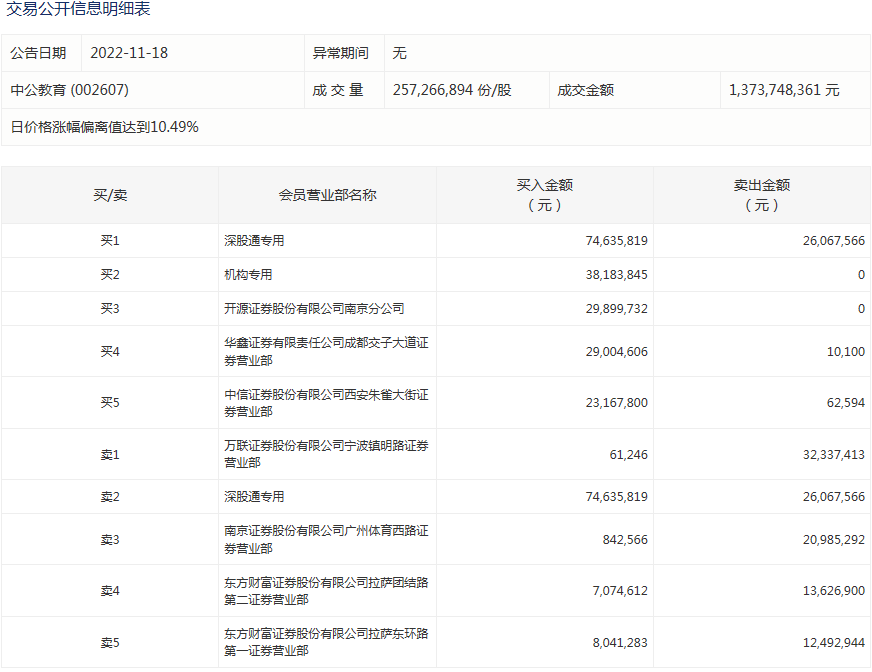This screenshot has width=872, height=672.
Task: Select the 买2 row label
Action: pyautogui.click(x=110, y=274)
